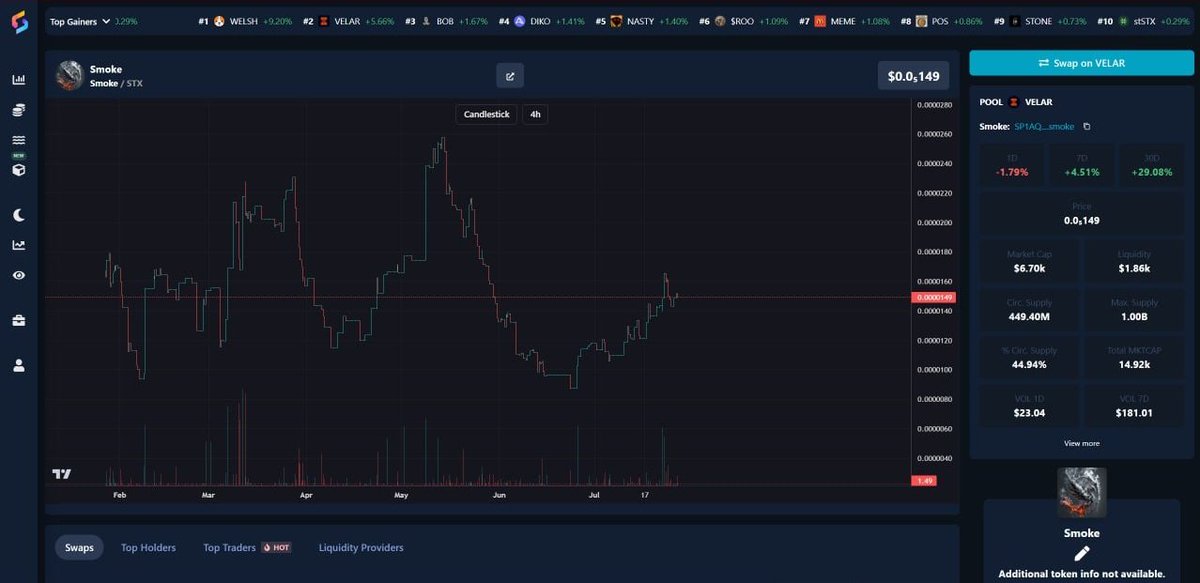Screen dimensions: 1200x583
Task: Click the Smoke token avatar in chart header
Action: coord(69,76)
